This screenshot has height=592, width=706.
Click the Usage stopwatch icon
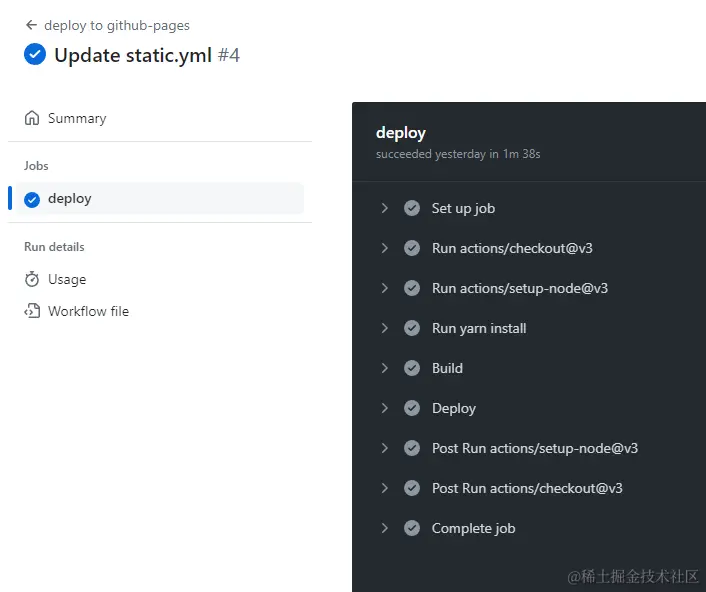click(x=32, y=279)
